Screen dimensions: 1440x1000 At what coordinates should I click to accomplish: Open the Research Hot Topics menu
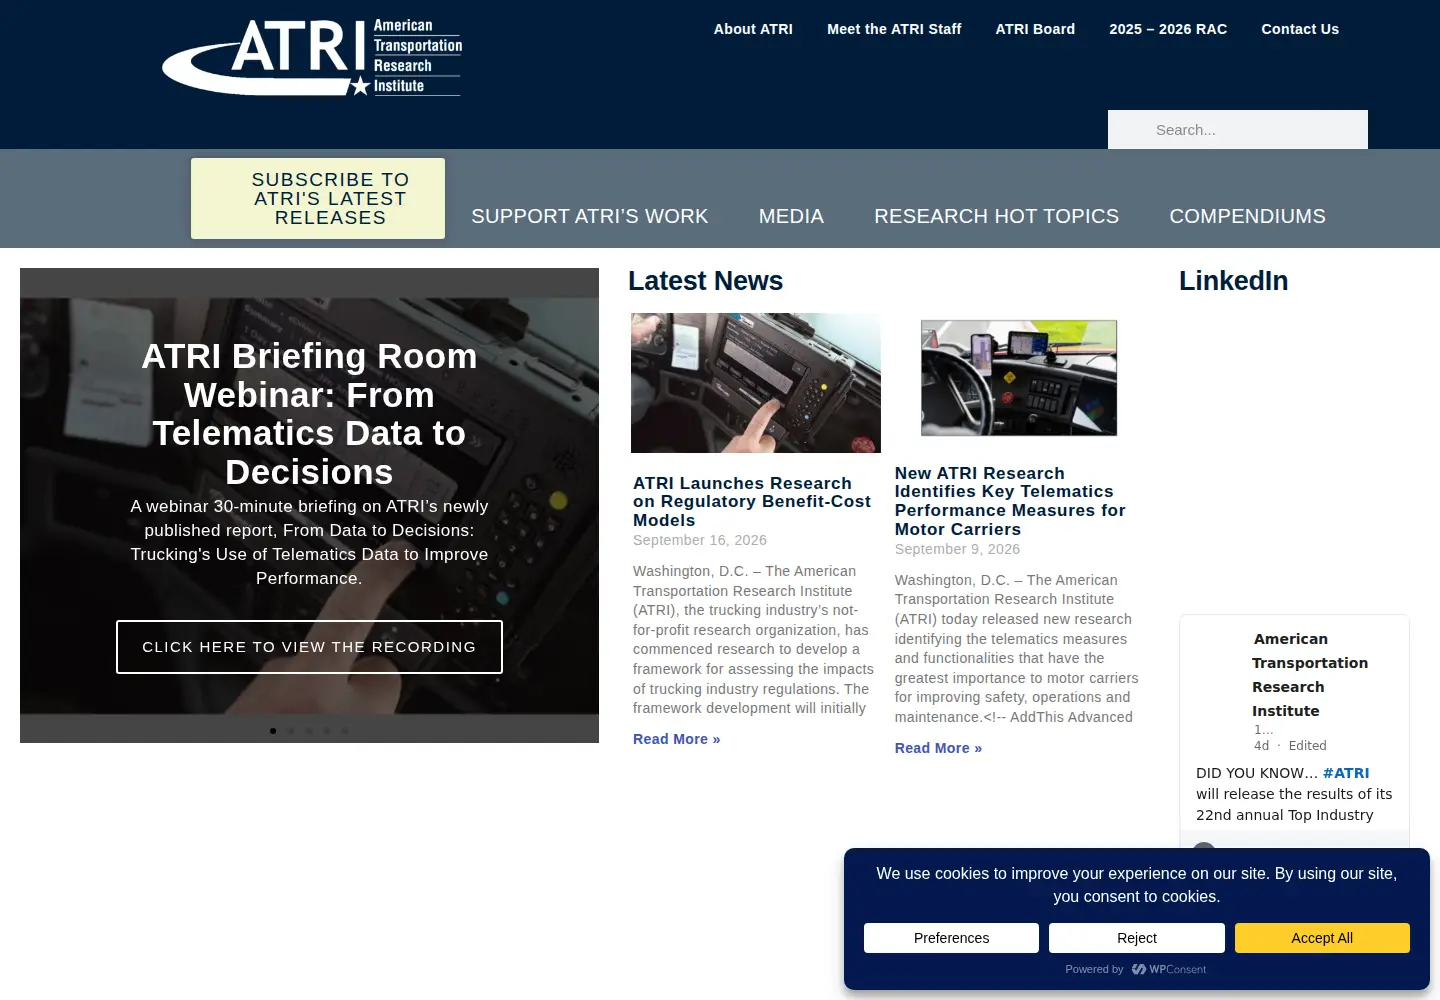coord(997,216)
